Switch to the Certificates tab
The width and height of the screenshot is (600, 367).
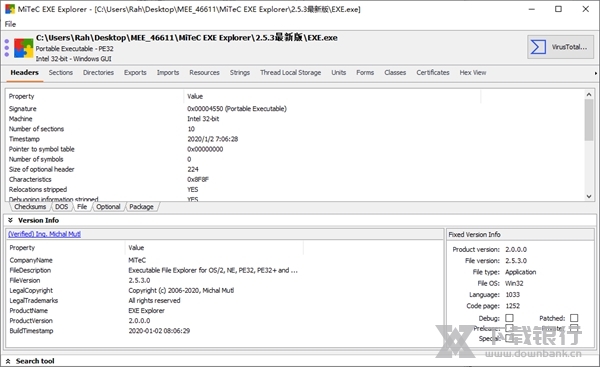(x=433, y=73)
